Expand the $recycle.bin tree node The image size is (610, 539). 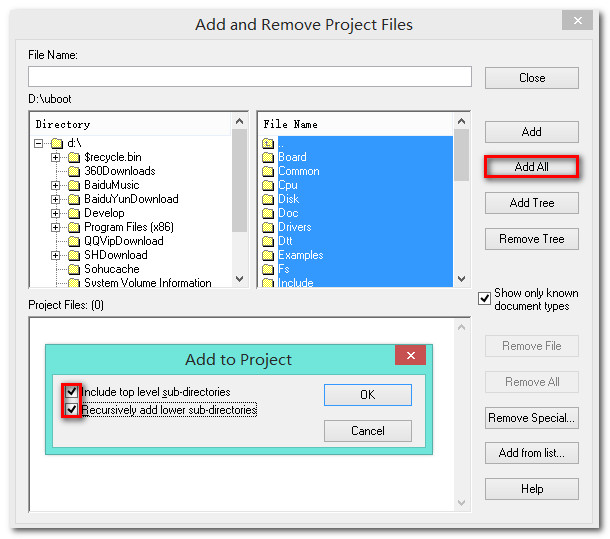[55, 157]
